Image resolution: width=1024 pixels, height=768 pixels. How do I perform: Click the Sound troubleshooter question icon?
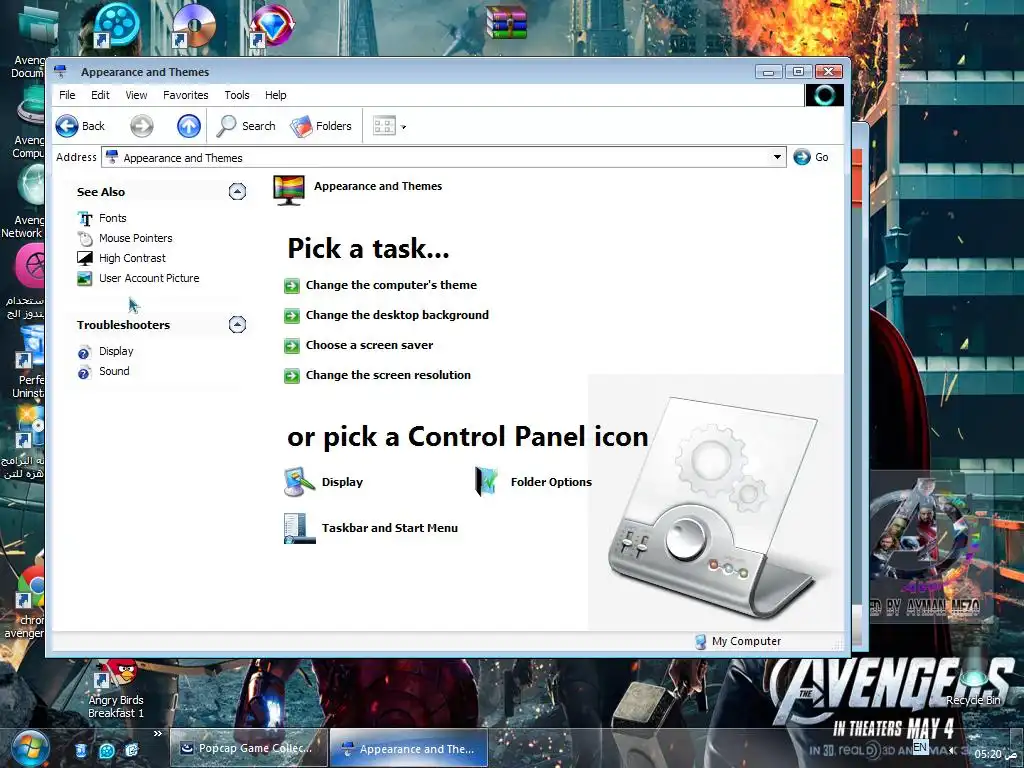coord(84,373)
